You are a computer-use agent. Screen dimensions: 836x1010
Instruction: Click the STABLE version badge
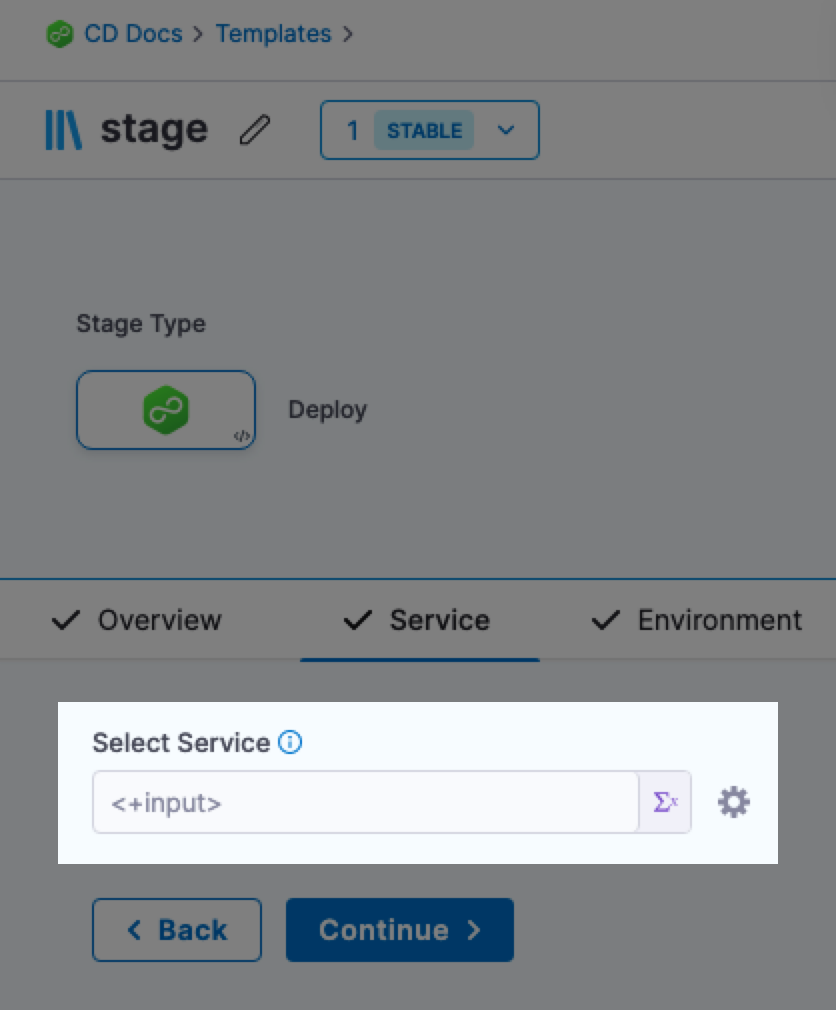(424, 130)
